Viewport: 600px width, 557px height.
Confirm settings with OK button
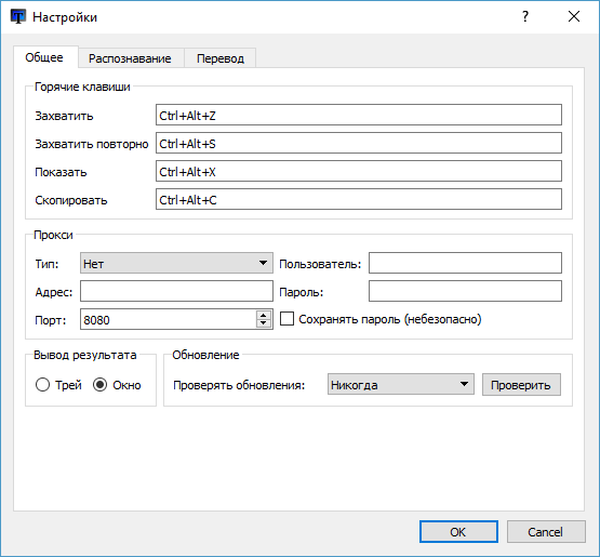point(458,532)
